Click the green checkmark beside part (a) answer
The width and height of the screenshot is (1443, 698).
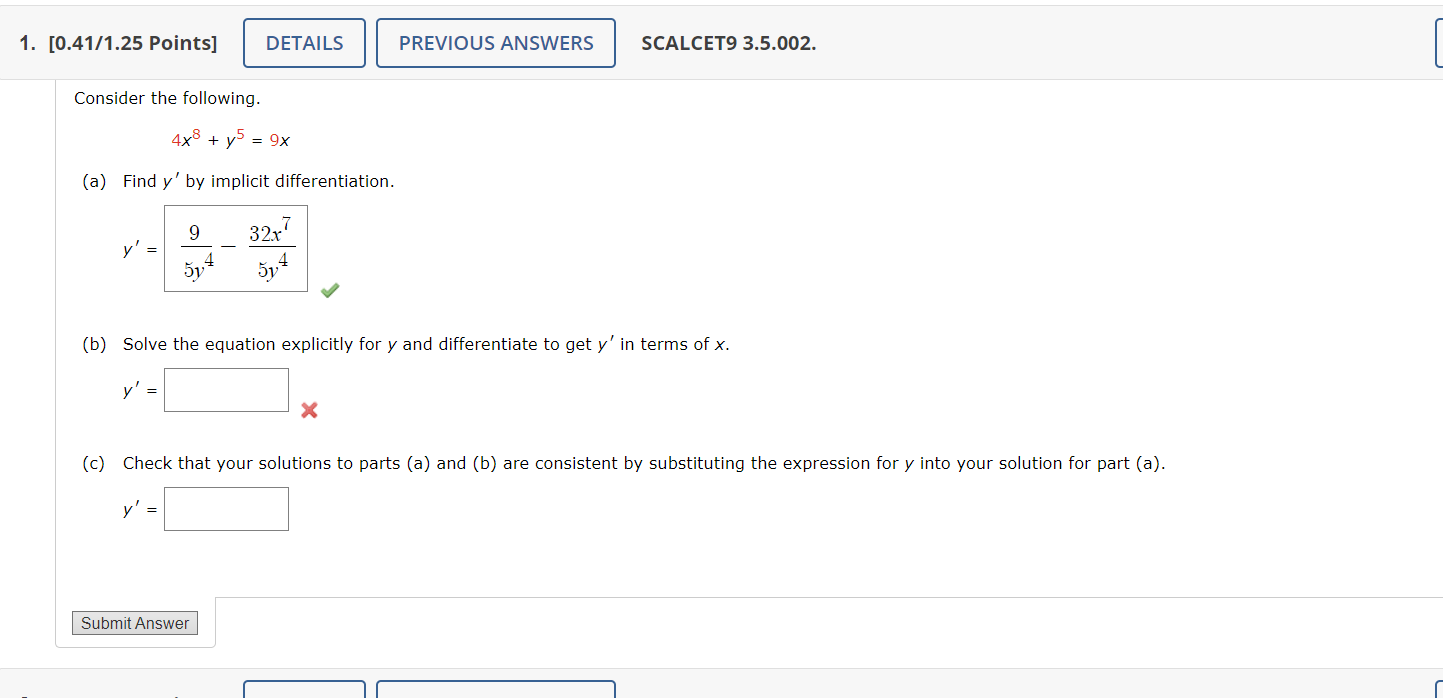329,289
